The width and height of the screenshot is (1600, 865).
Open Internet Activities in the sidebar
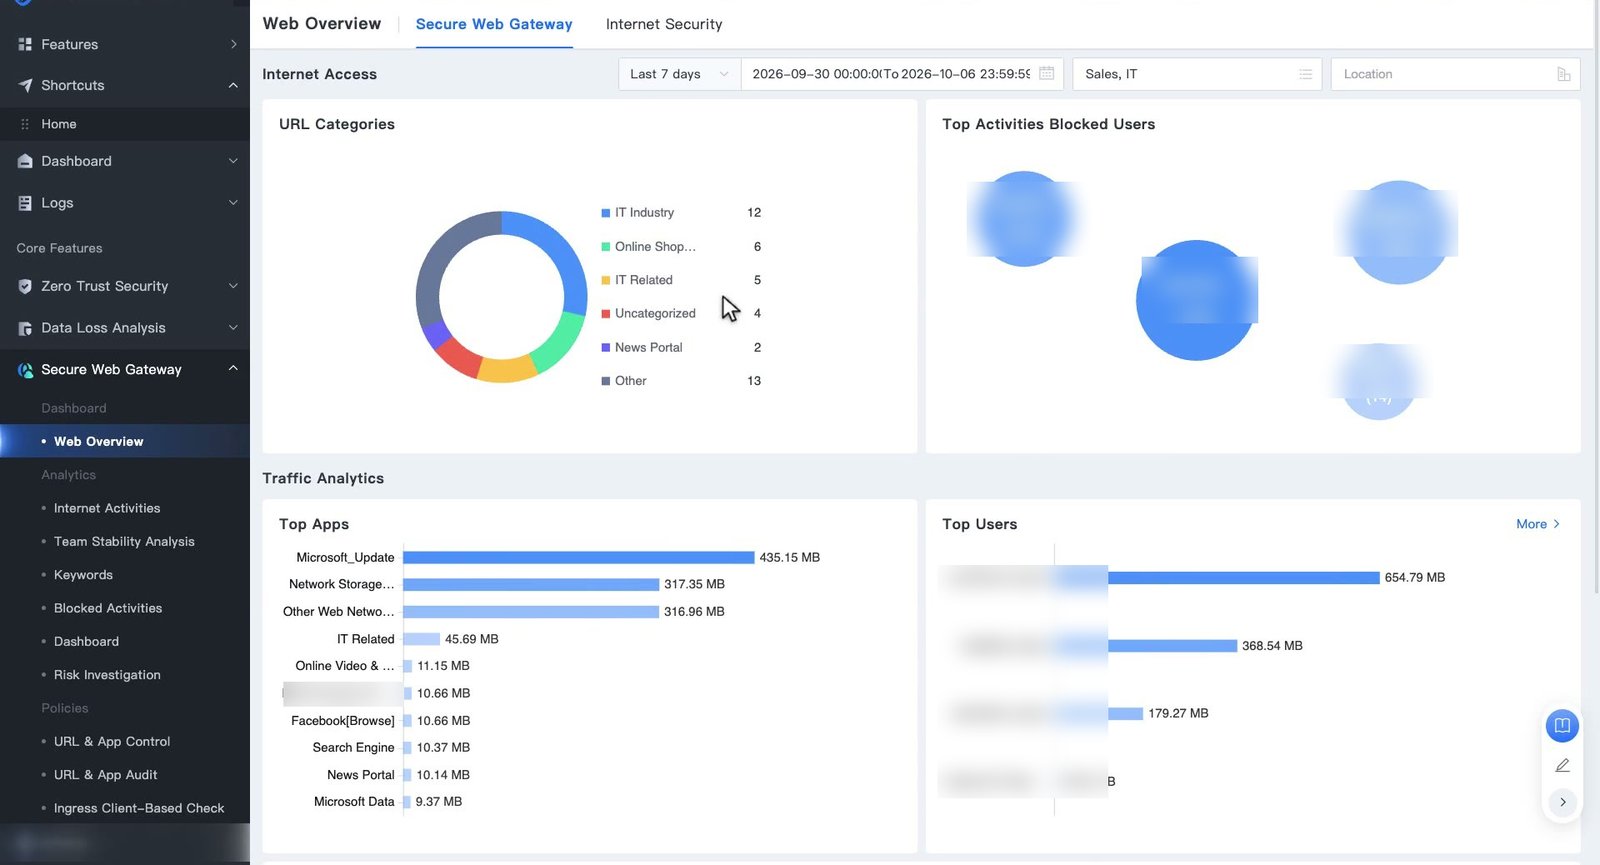pyautogui.click(x=107, y=509)
